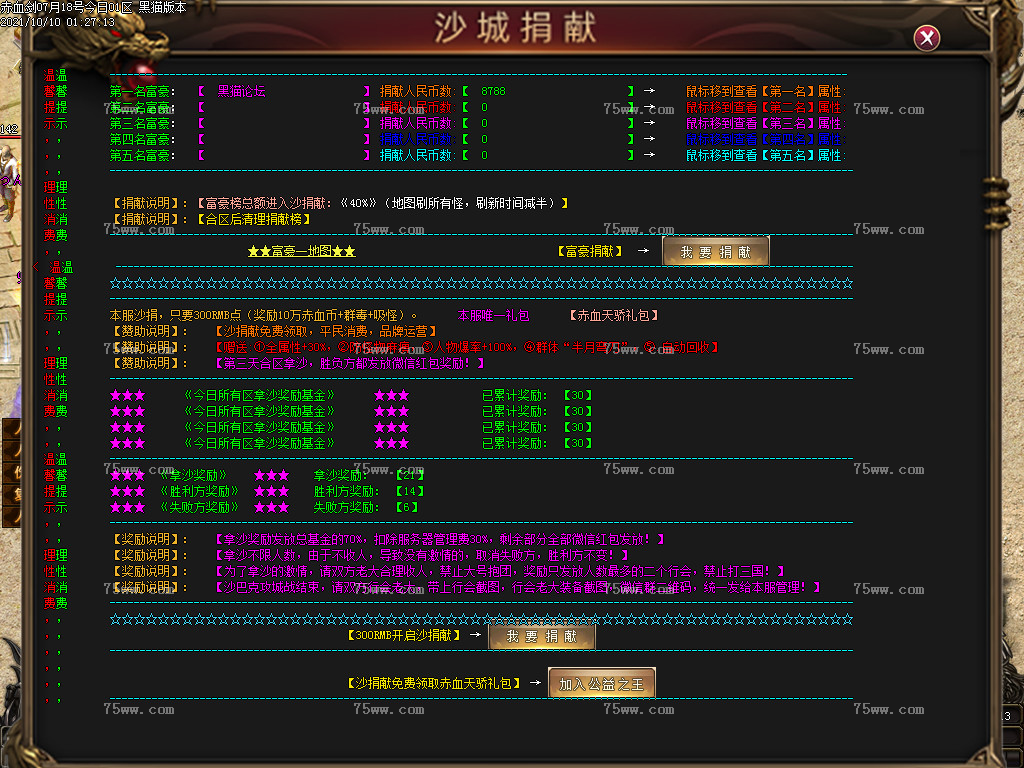Click 失败方奖励 value 【6】
Viewport: 1024px width, 768px height.
(x=406, y=507)
